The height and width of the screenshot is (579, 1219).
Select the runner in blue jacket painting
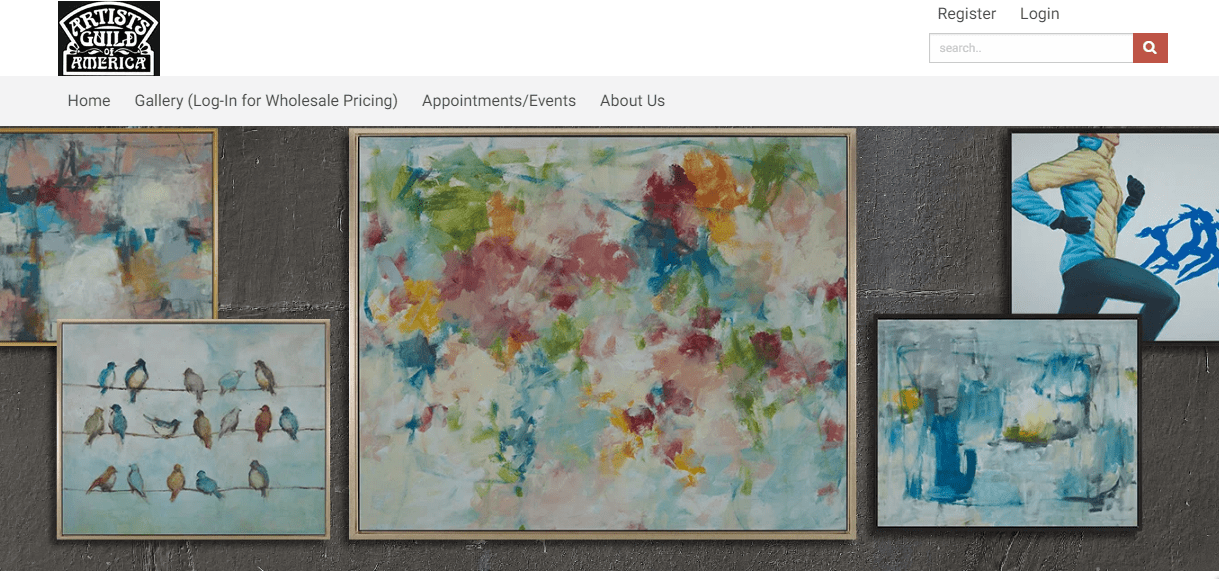click(1114, 233)
